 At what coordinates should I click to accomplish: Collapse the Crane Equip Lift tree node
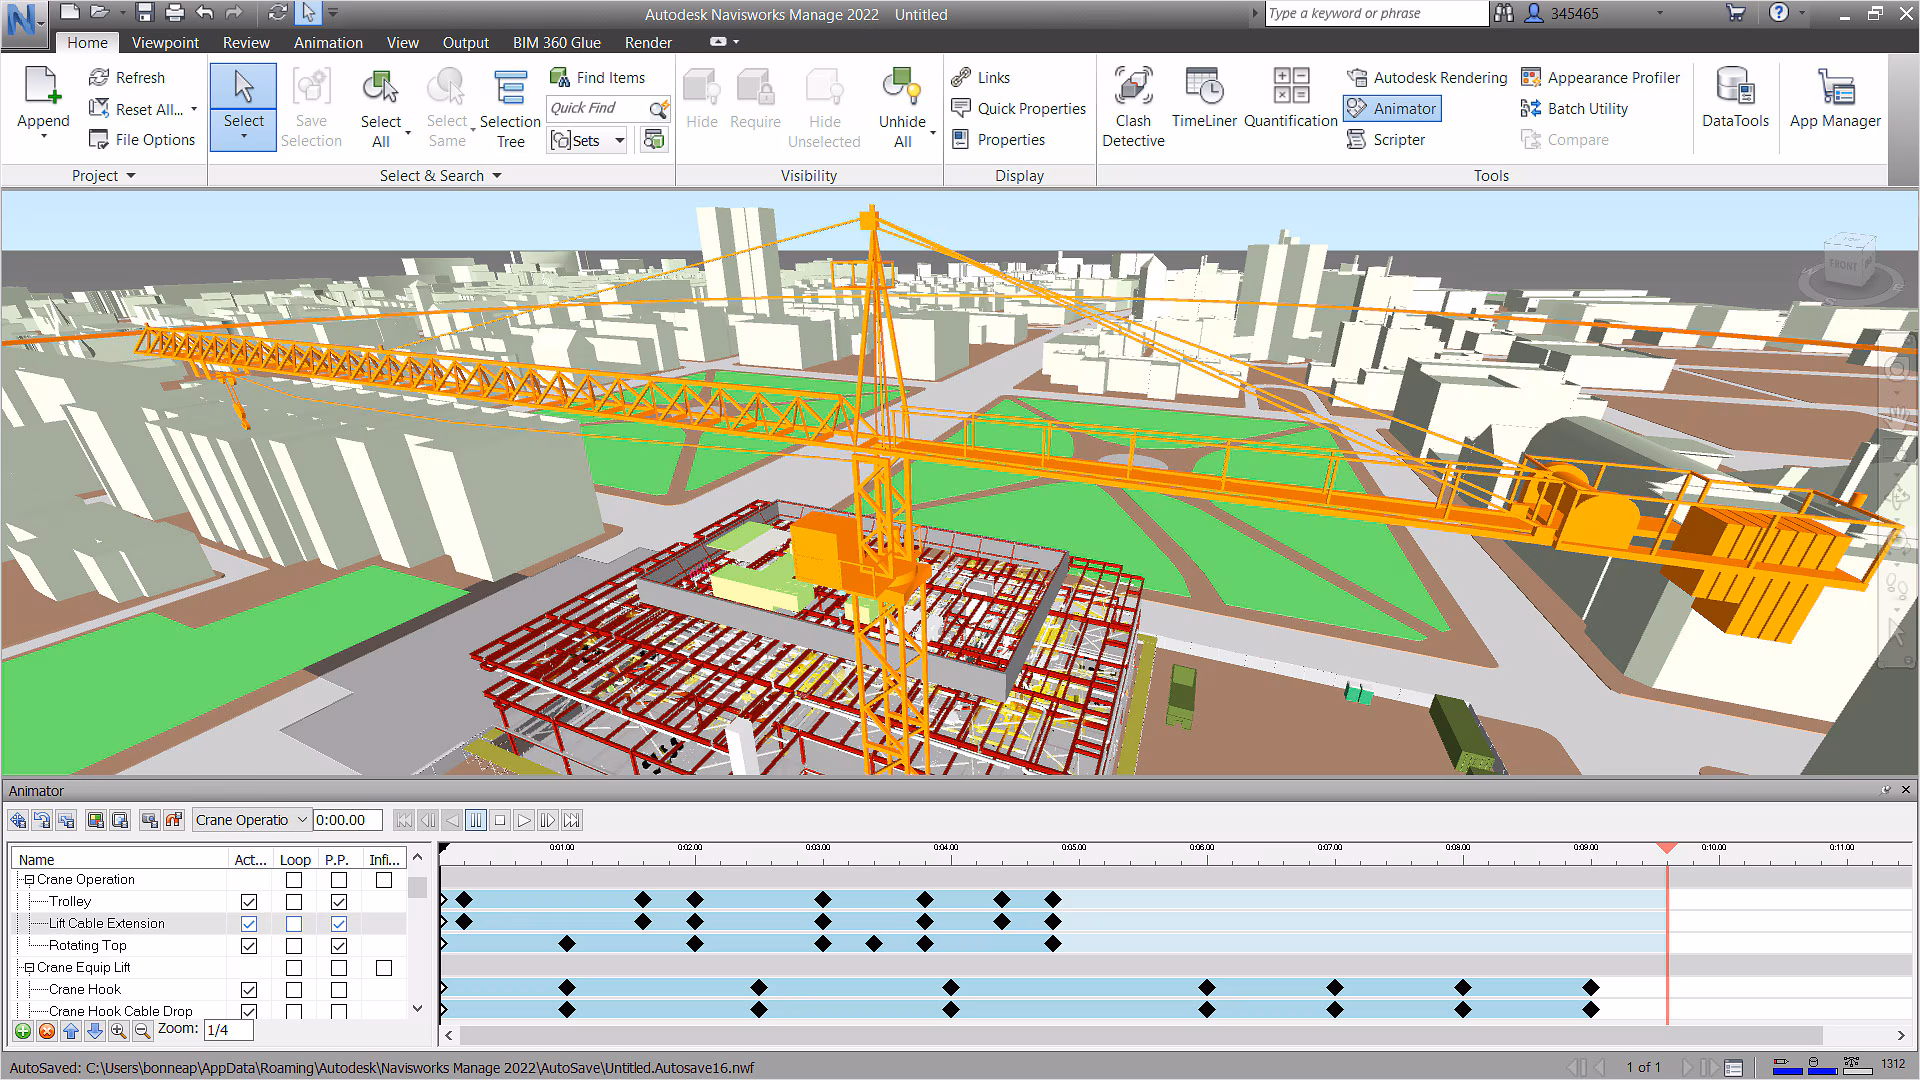29,968
